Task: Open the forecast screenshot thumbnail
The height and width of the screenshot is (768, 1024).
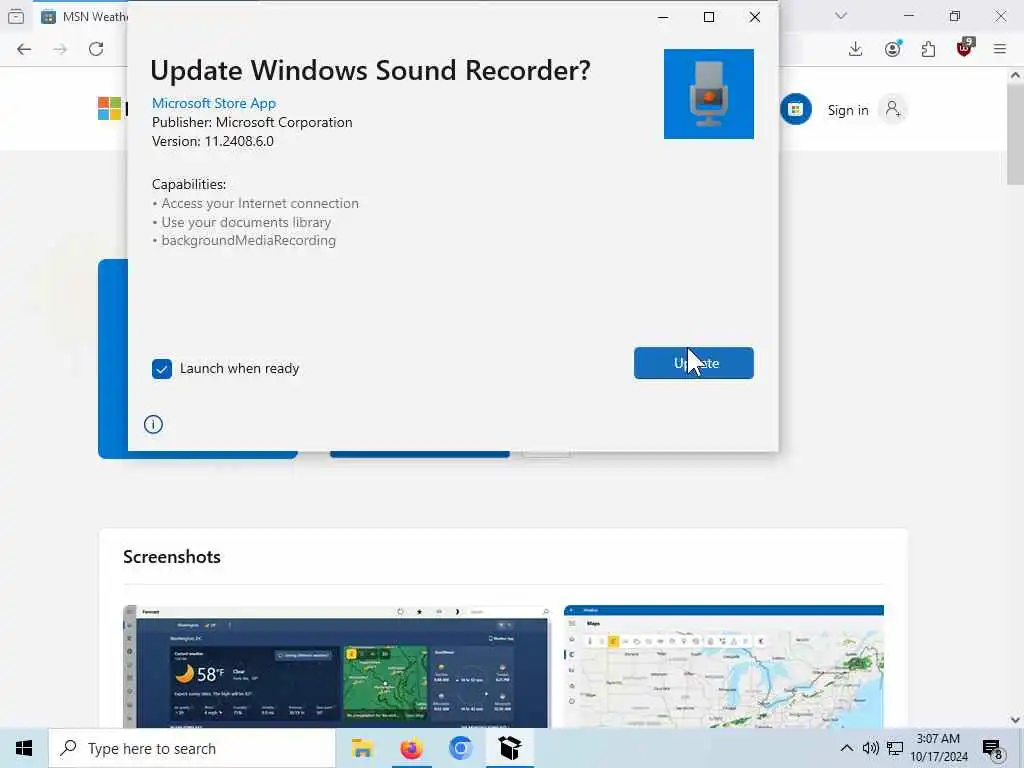Action: 337,666
